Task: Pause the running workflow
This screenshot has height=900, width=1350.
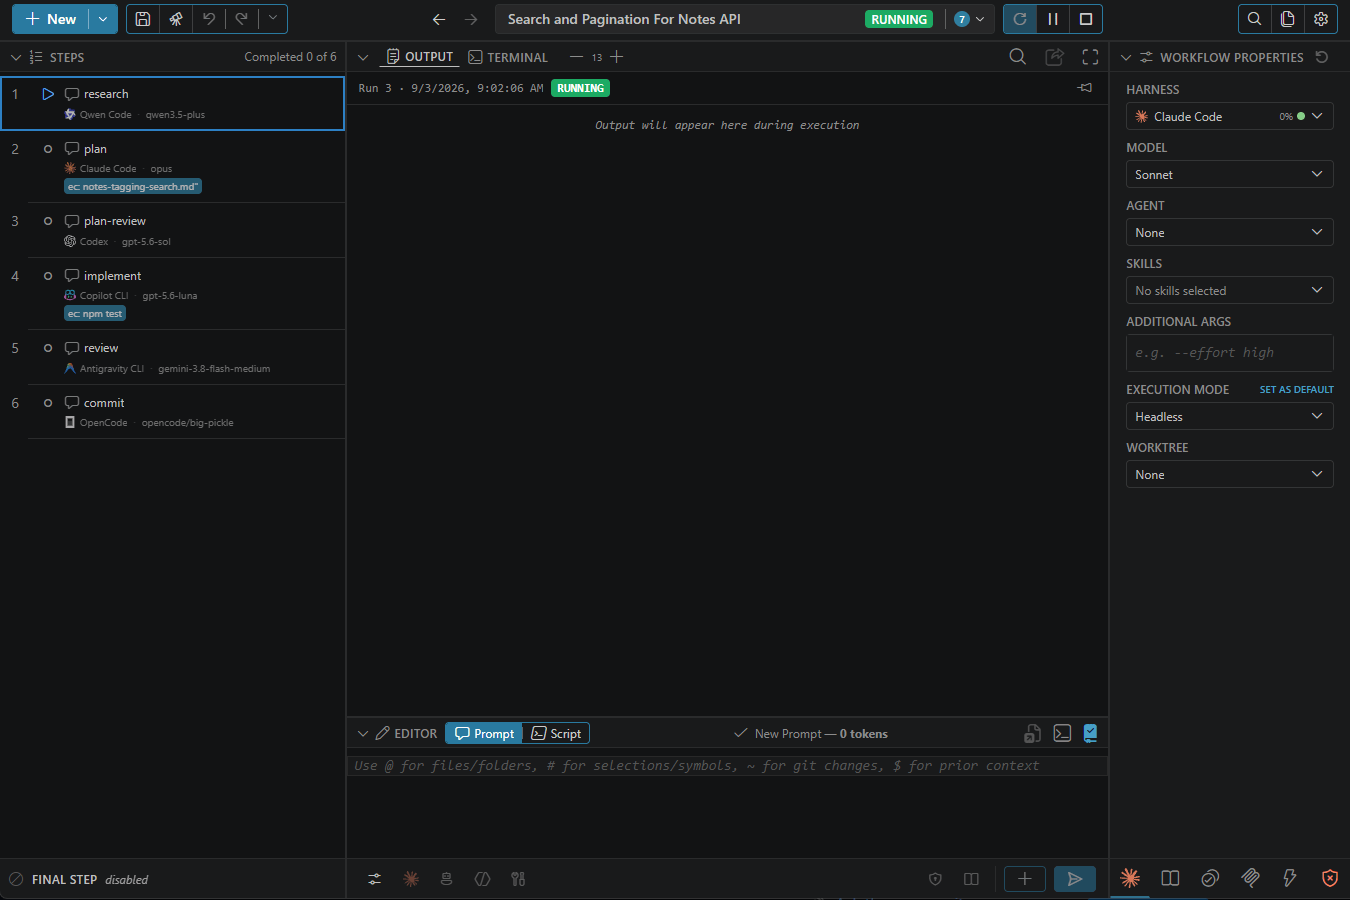Action: click(x=1053, y=19)
